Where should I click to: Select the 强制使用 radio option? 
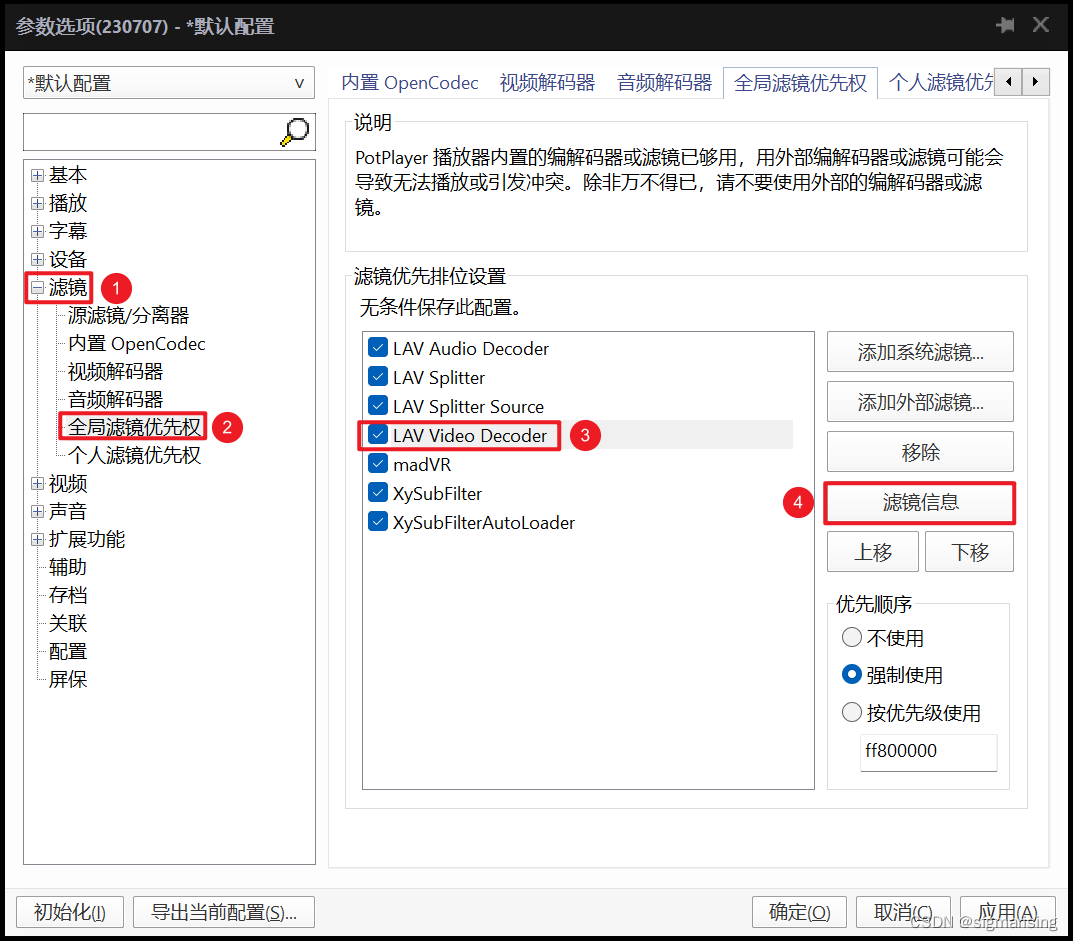click(x=851, y=675)
